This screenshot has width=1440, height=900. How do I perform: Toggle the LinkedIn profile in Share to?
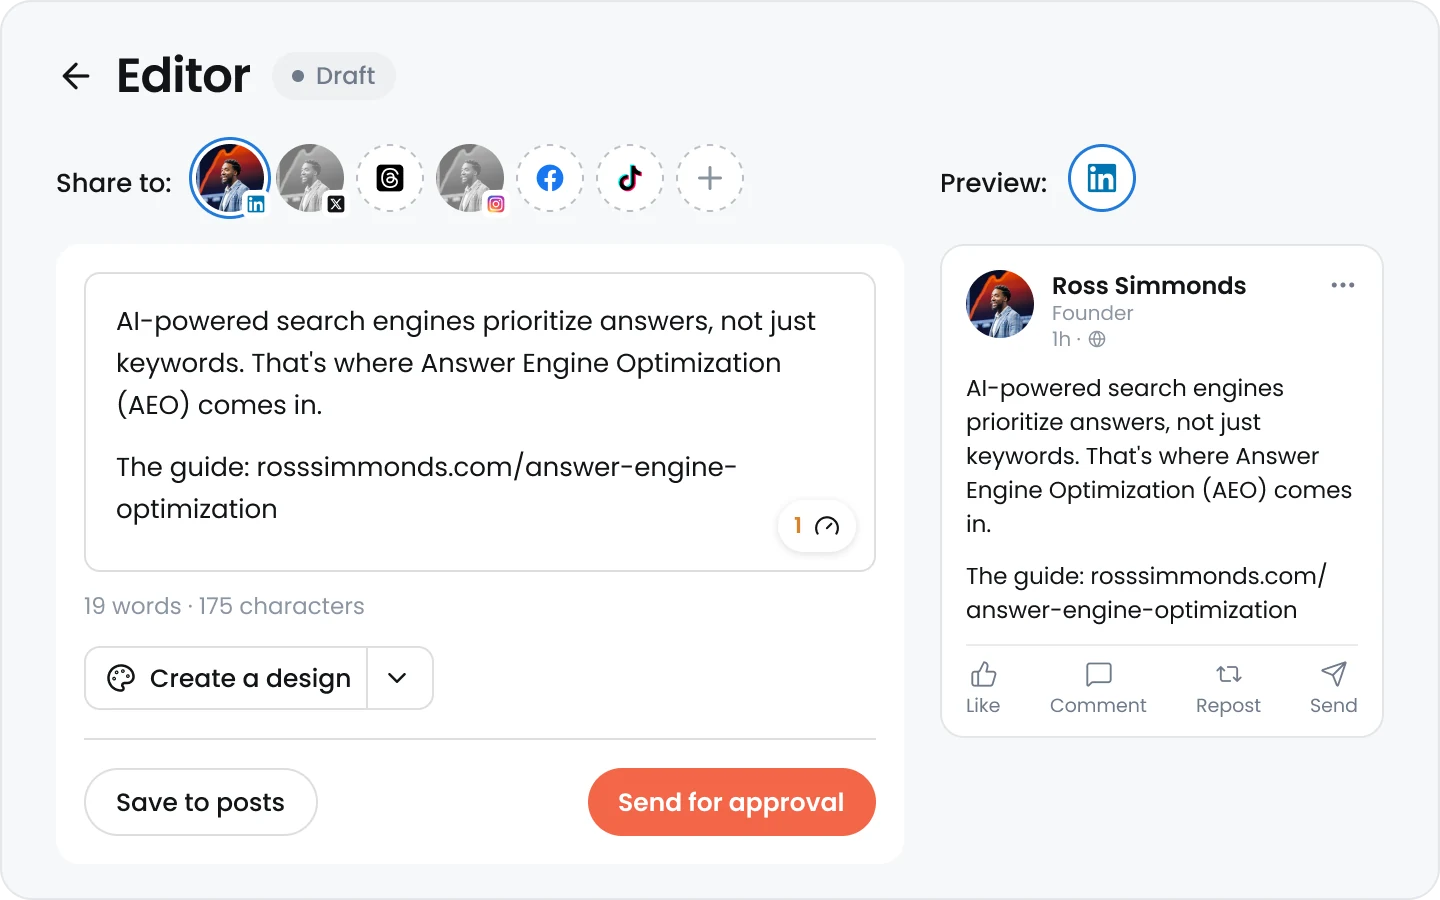point(230,178)
